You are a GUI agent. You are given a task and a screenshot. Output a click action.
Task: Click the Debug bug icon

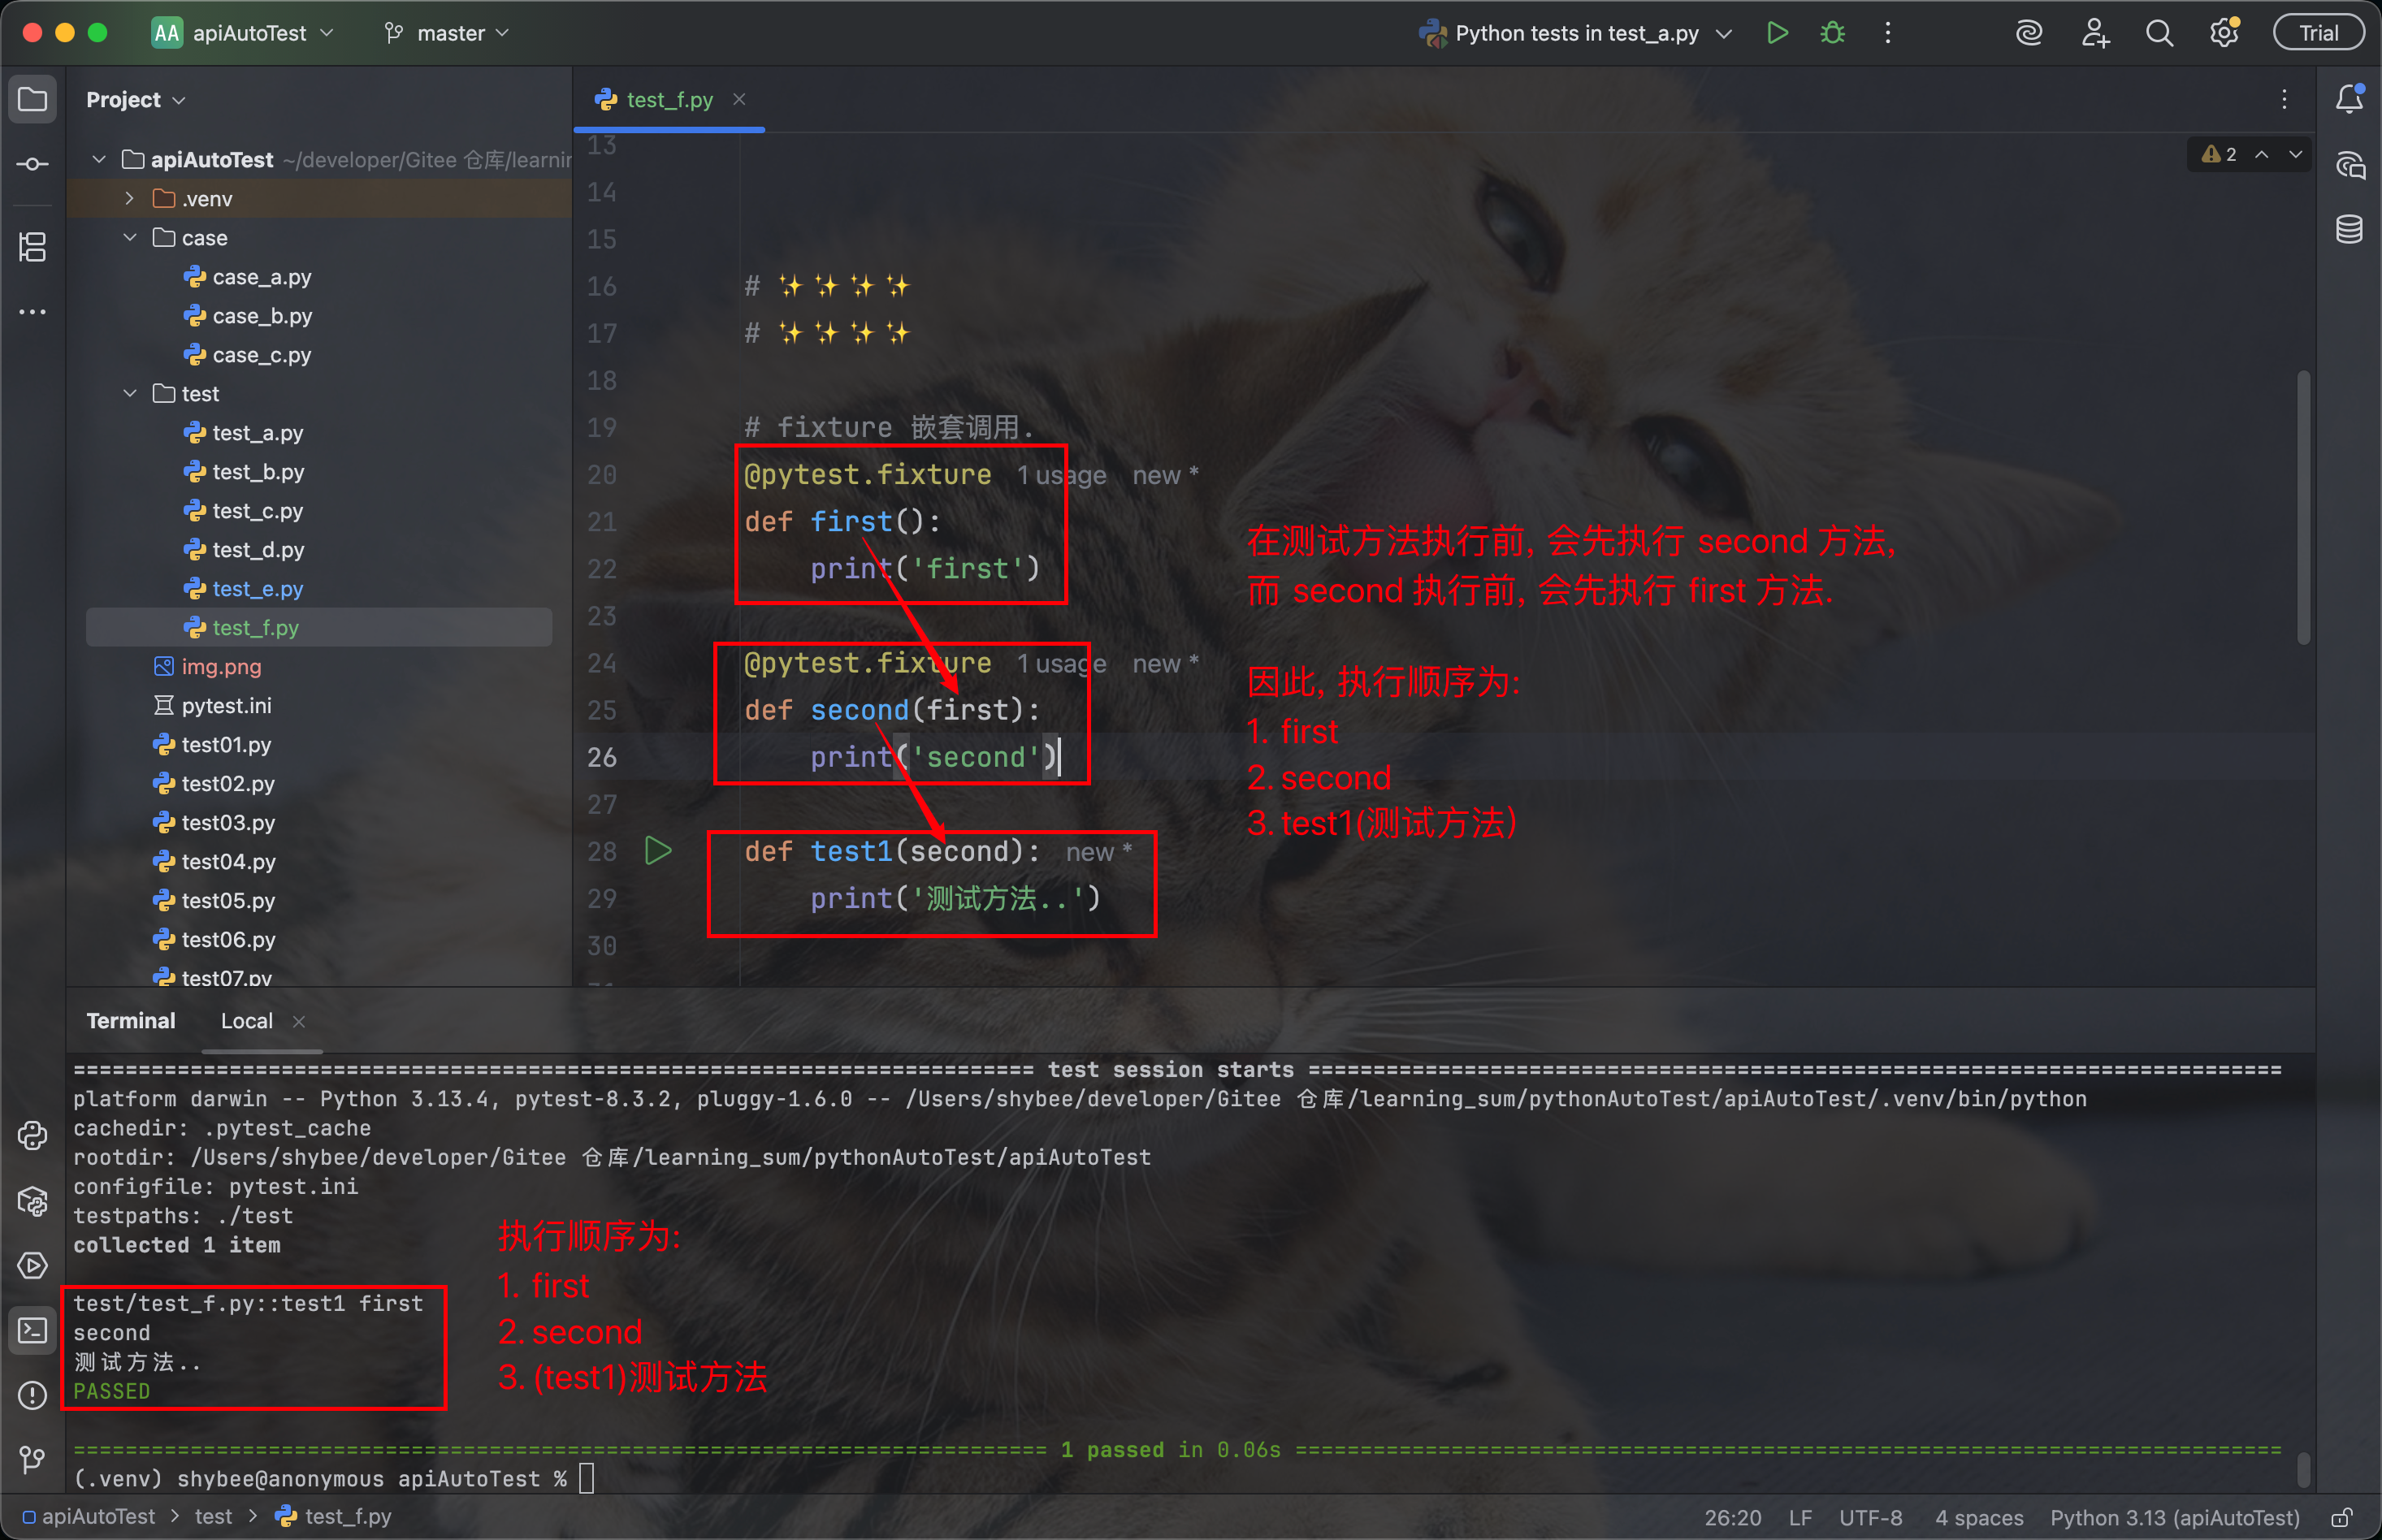pyautogui.click(x=1832, y=33)
